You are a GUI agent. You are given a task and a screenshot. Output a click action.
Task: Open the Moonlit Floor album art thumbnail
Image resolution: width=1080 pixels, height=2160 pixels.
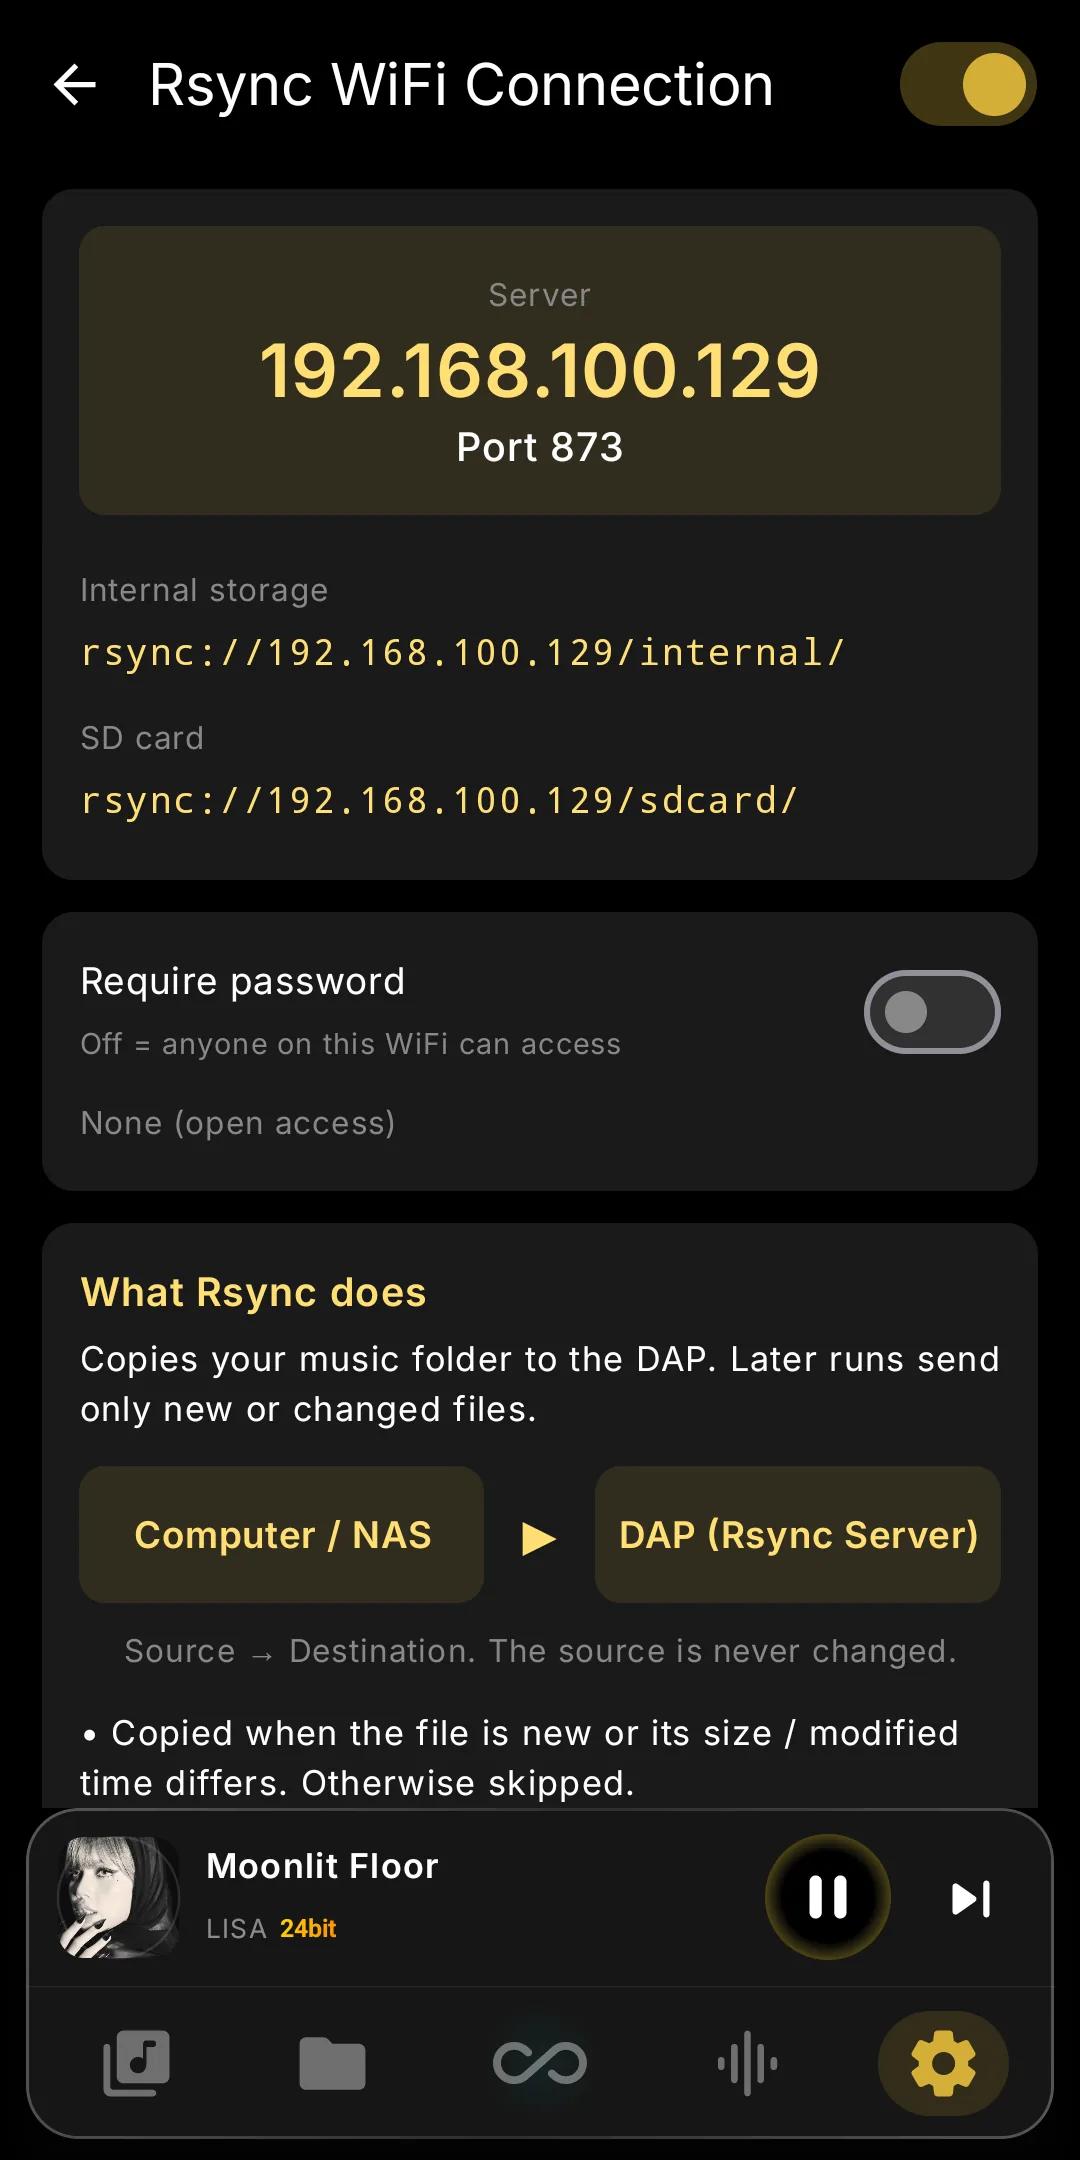(119, 1897)
